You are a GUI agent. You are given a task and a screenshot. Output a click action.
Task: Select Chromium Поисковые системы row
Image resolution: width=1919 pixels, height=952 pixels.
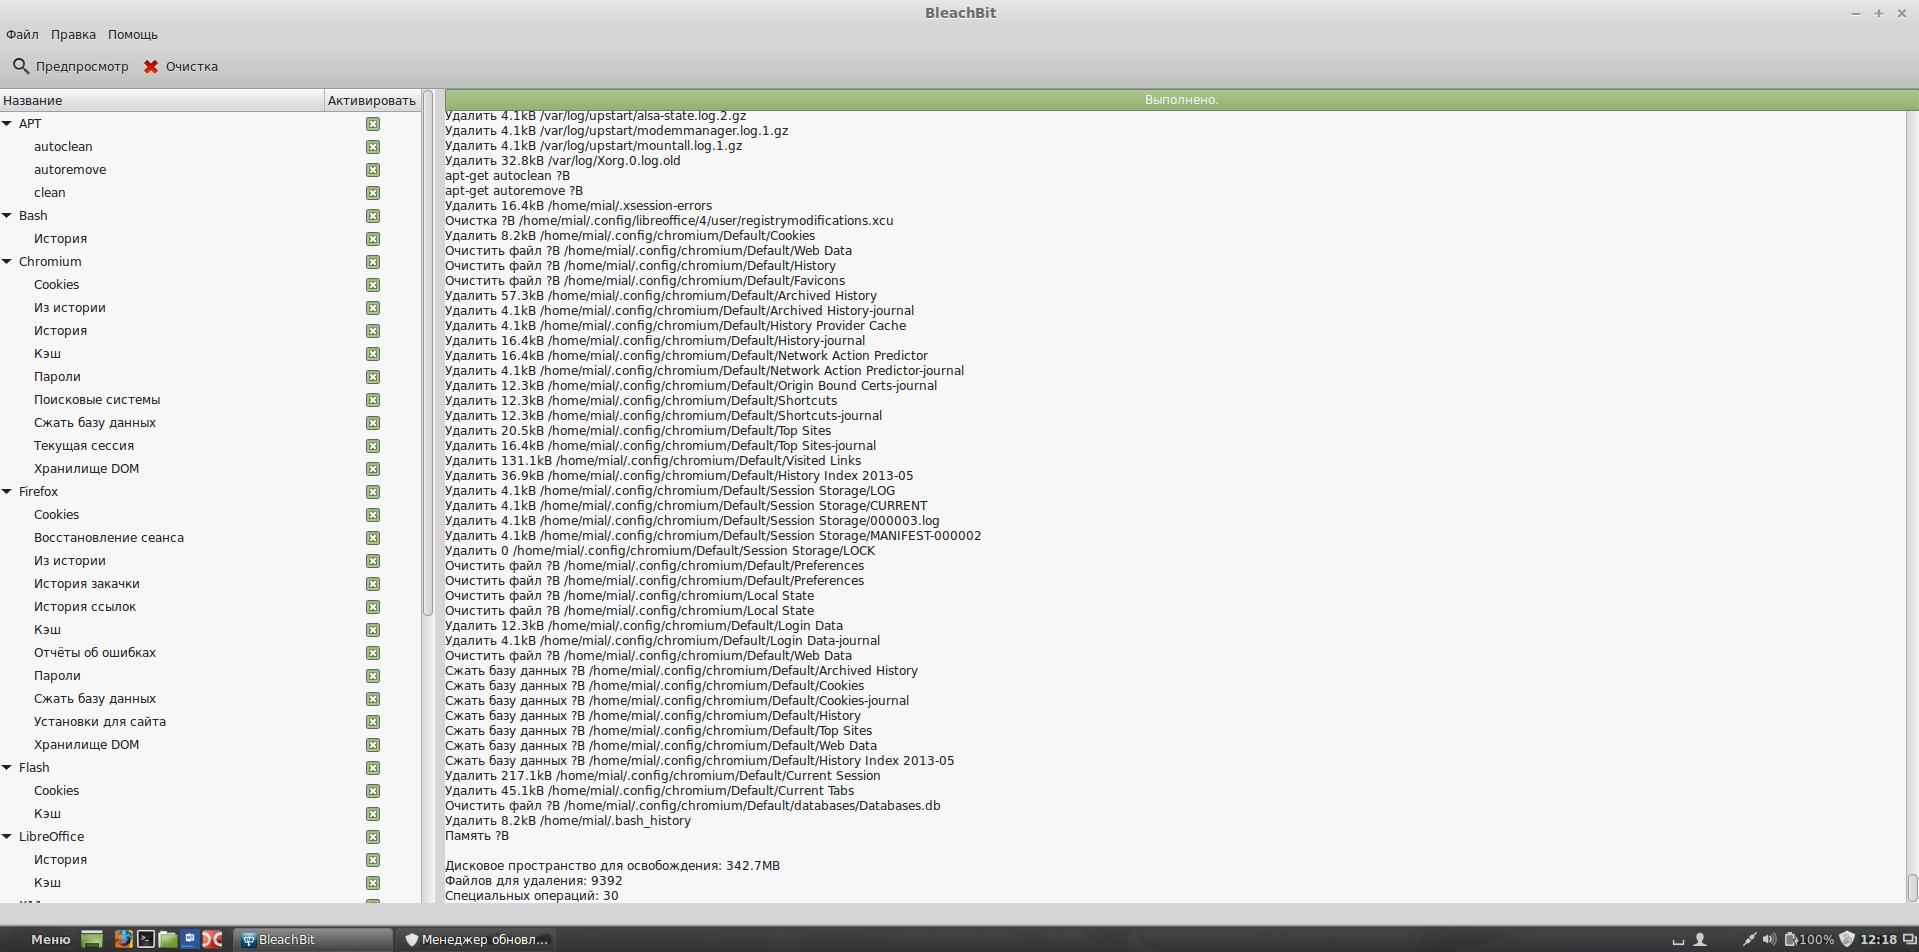click(x=210, y=400)
